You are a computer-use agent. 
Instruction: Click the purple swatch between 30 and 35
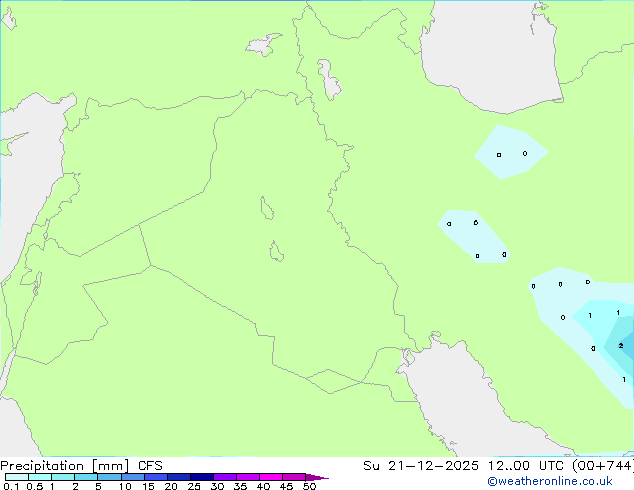tap(225, 477)
